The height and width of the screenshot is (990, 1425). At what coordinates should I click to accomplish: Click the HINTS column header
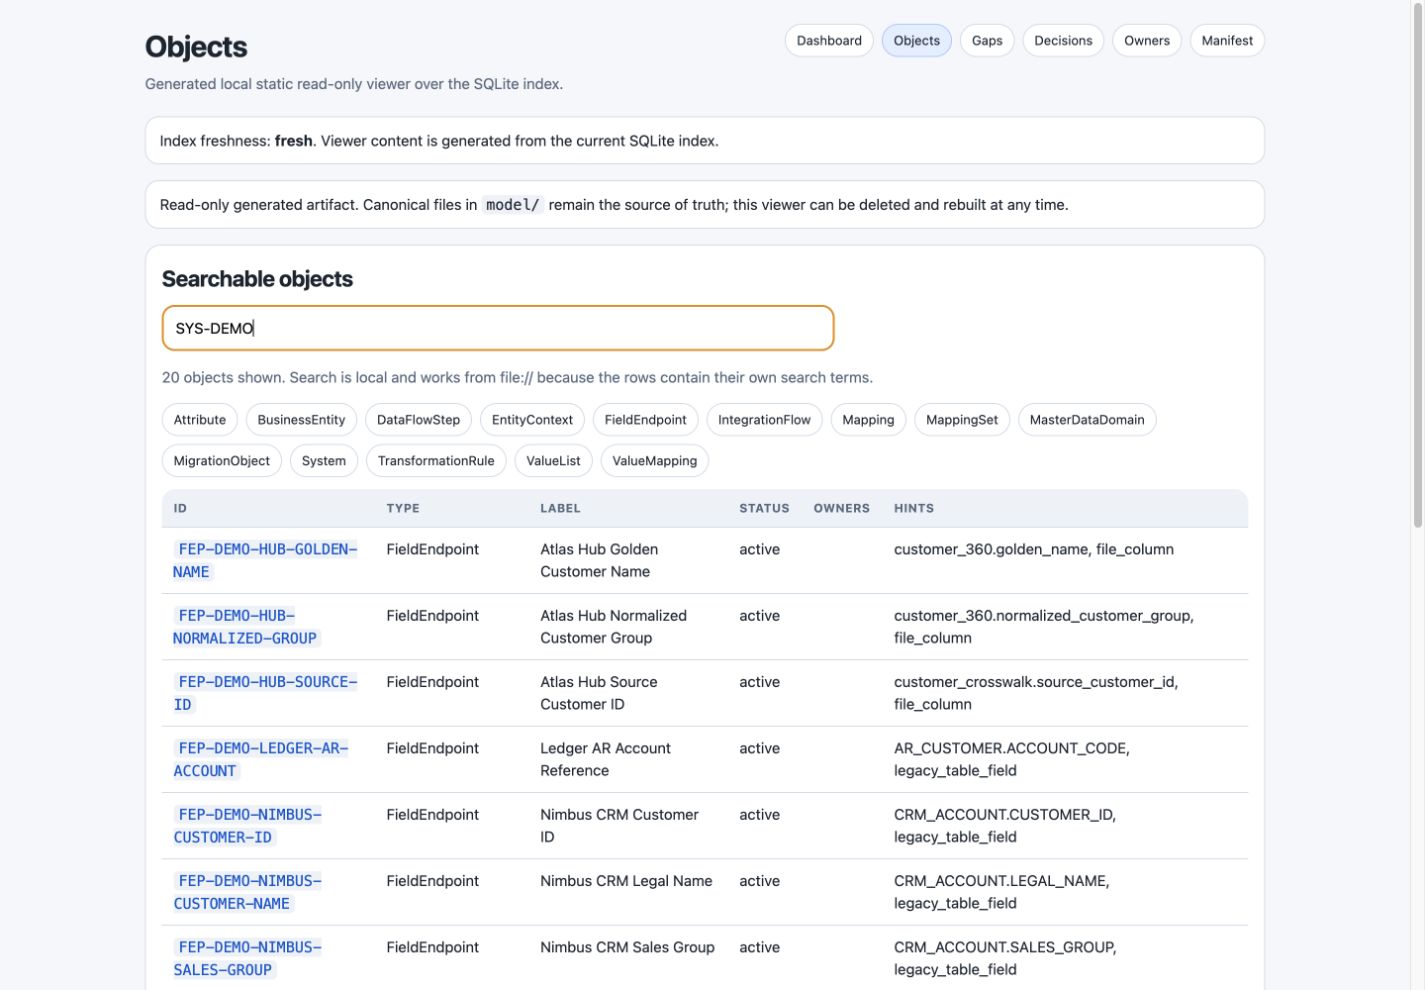click(914, 508)
